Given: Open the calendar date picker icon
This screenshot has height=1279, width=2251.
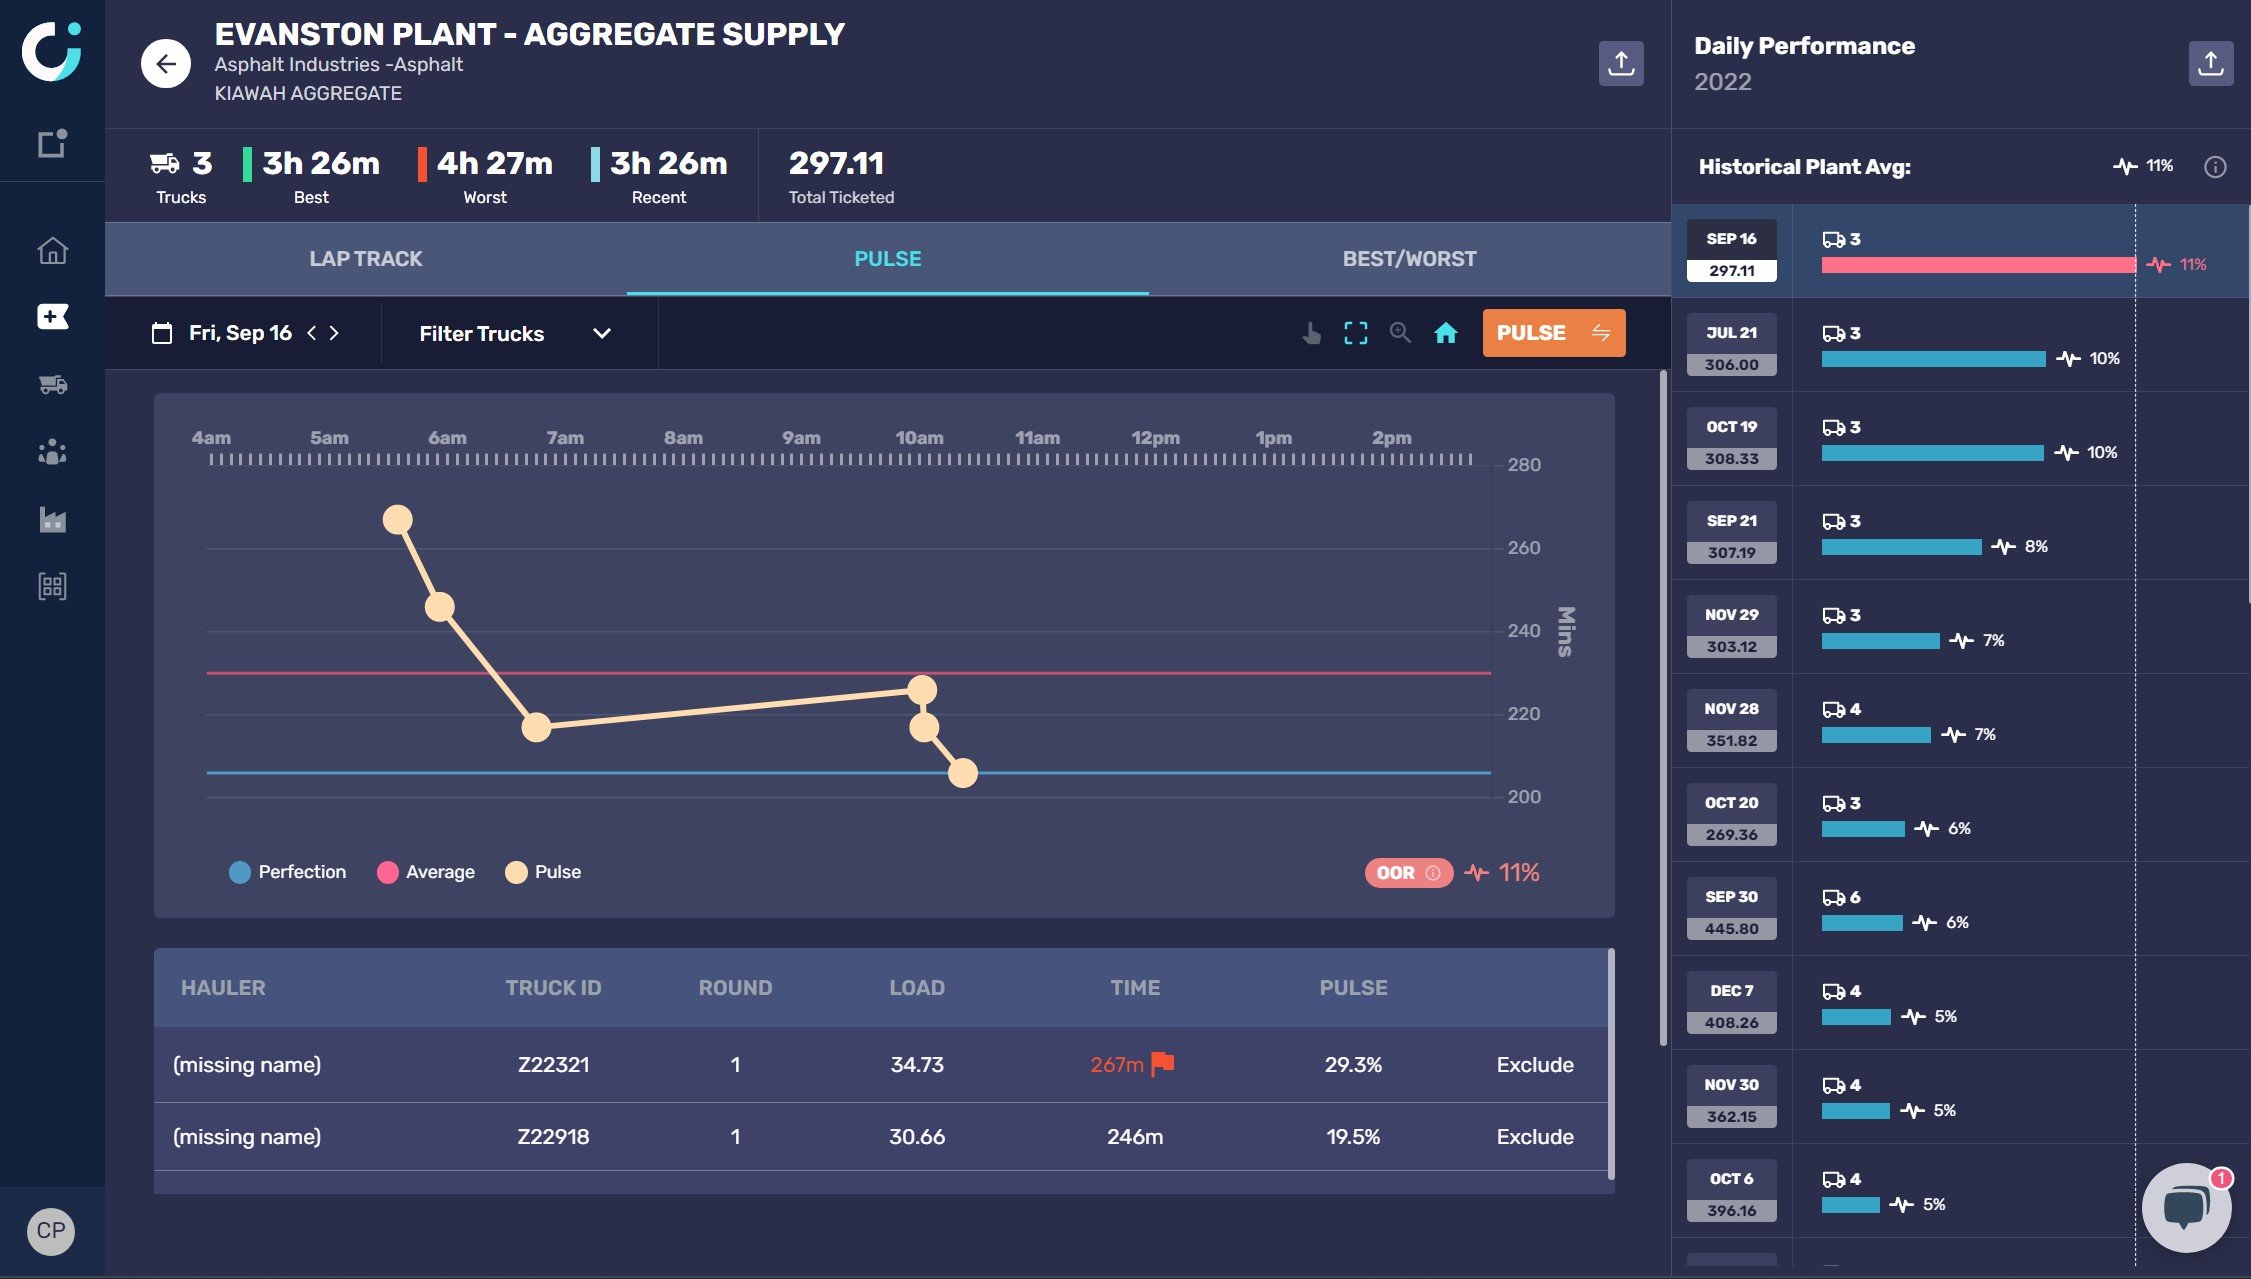Looking at the screenshot, I should pyautogui.click(x=162, y=333).
